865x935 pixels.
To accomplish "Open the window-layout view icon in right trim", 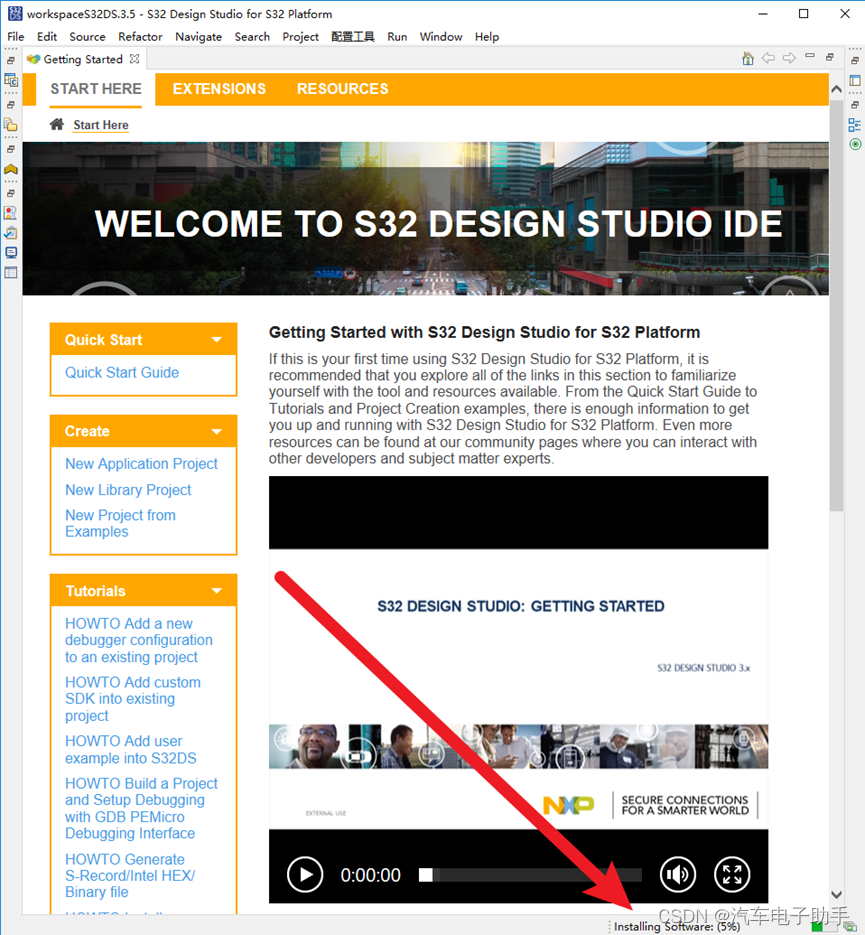I will click(x=855, y=80).
